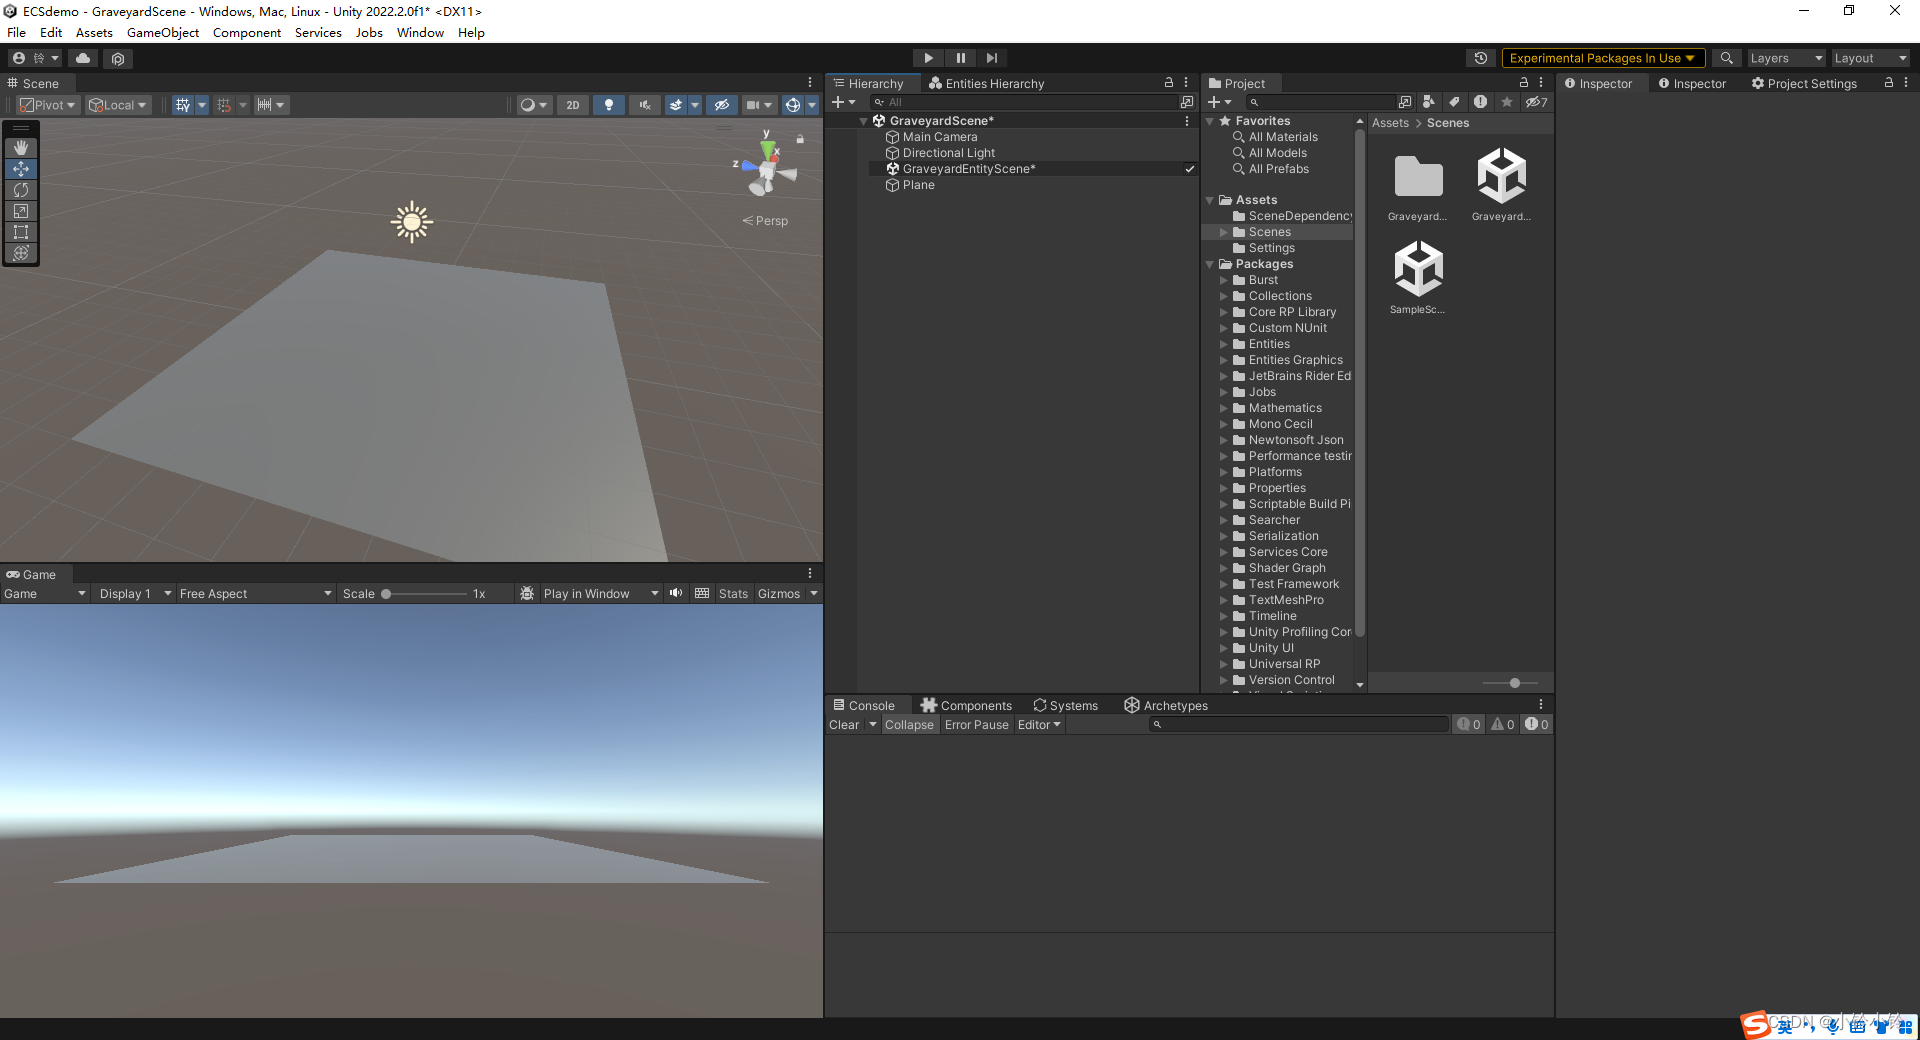Toggle Game view Stats button
Screen dimensions: 1920x1040
[x=733, y=593]
